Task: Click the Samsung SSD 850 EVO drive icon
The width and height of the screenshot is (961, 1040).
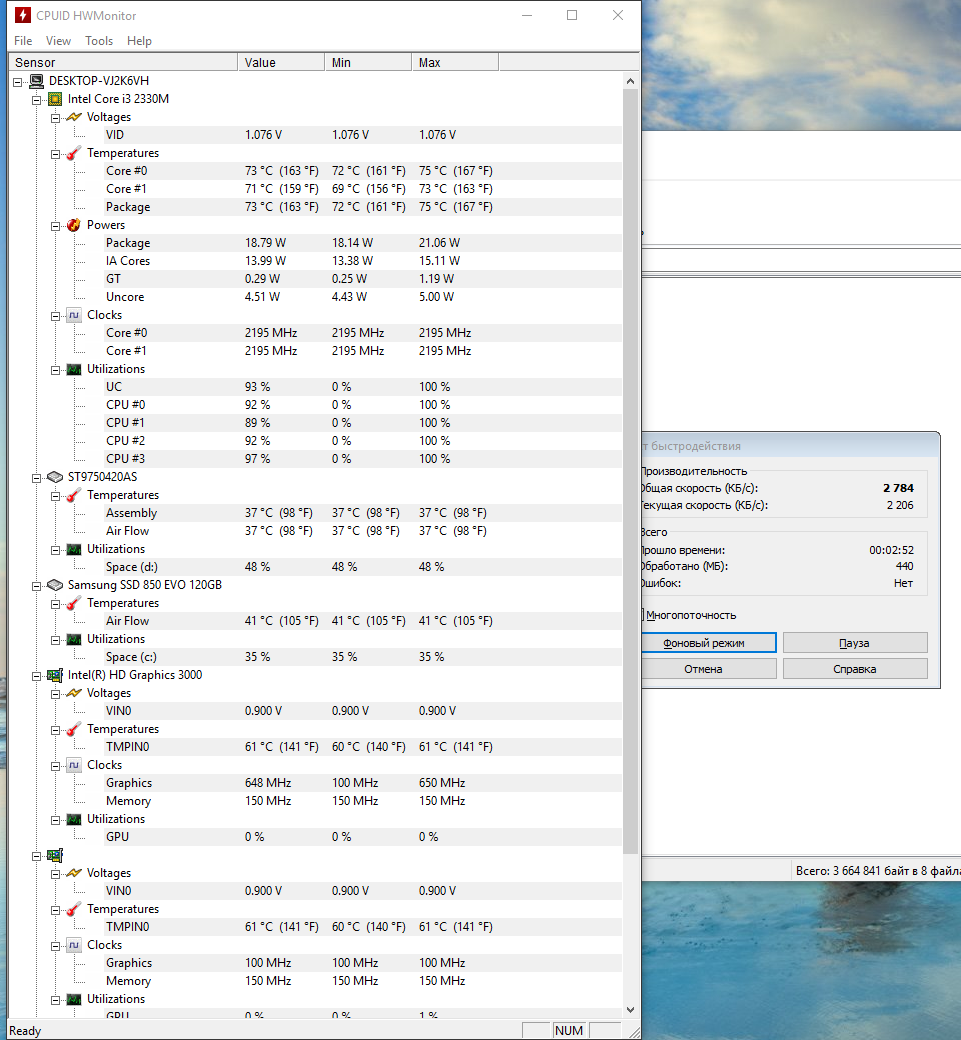Action: click(x=55, y=585)
